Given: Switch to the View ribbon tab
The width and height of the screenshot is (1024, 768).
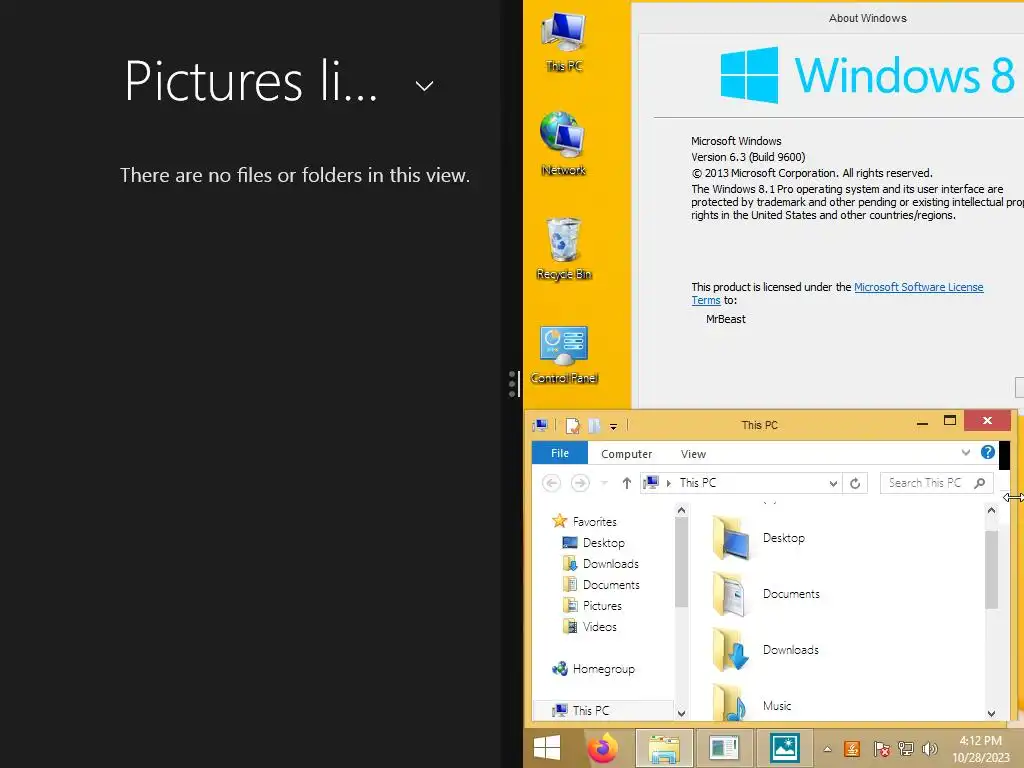Looking at the screenshot, I should coord(693,454).
